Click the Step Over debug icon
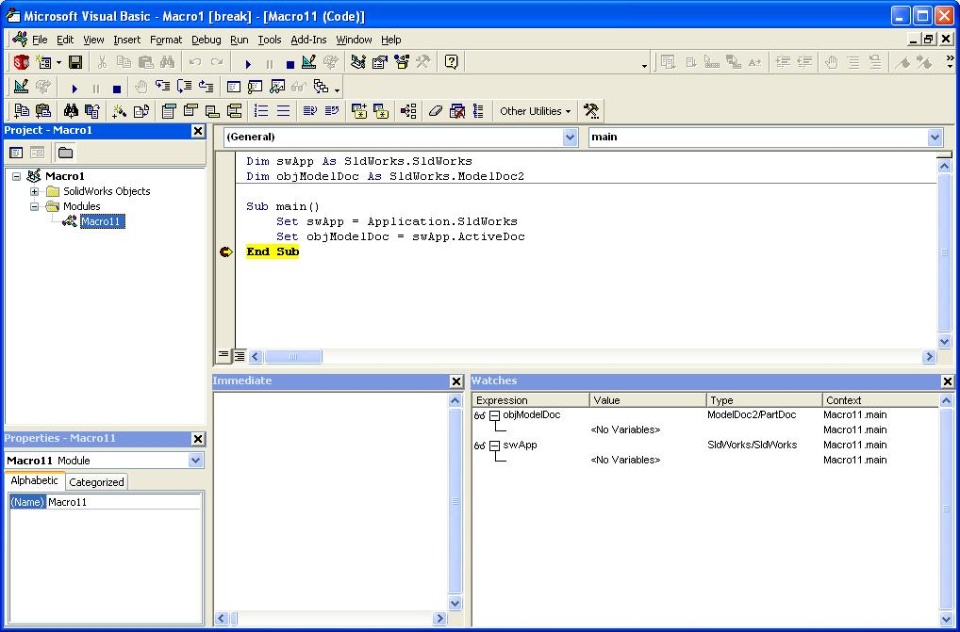Image resolution: width=960 pixels, height=632 pixels. click(184, 87)
